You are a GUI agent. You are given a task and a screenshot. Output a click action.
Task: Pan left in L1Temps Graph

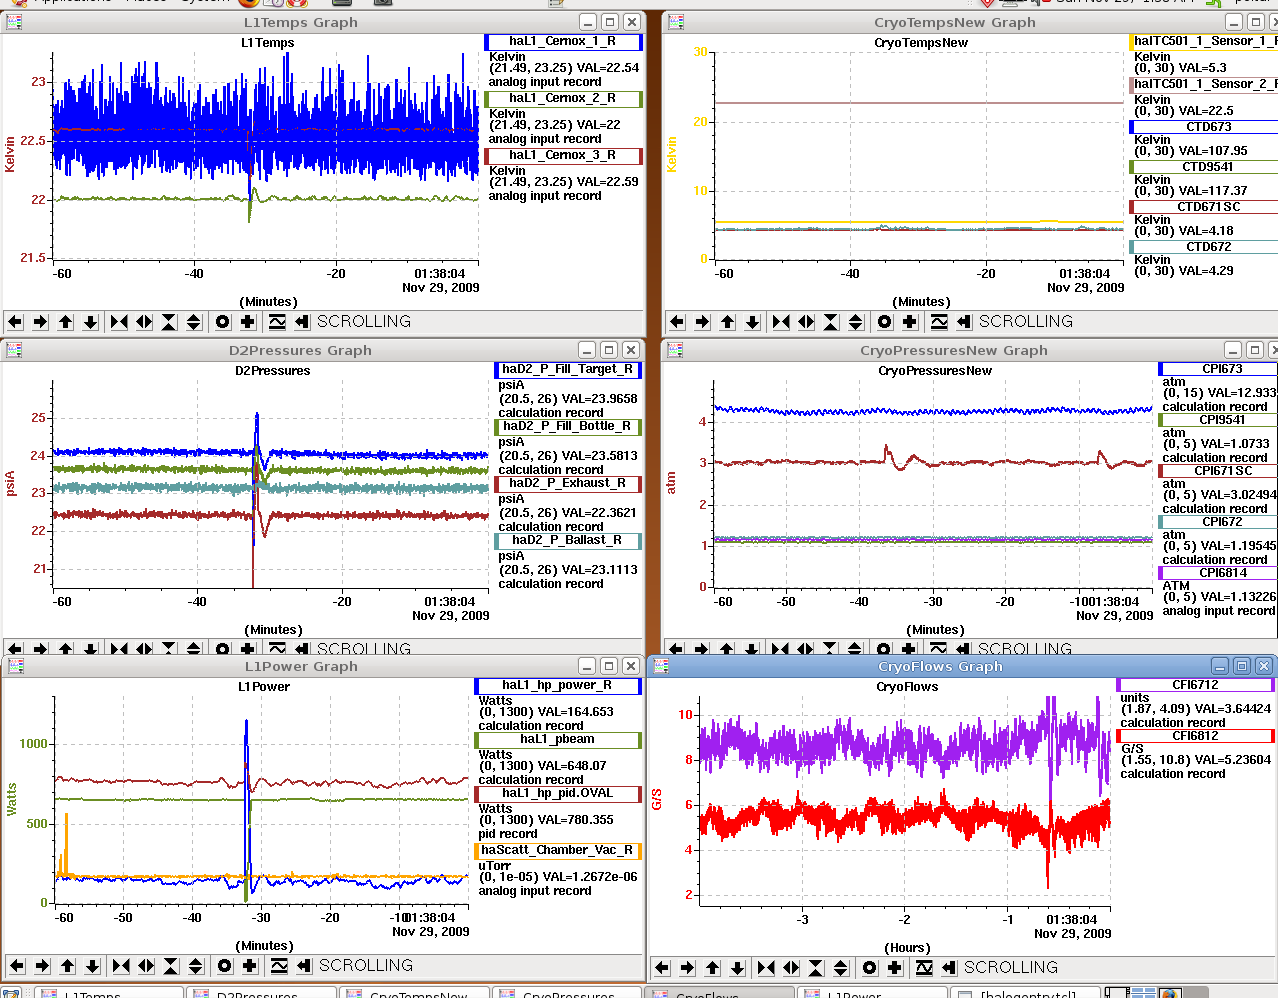pos(15,322)
